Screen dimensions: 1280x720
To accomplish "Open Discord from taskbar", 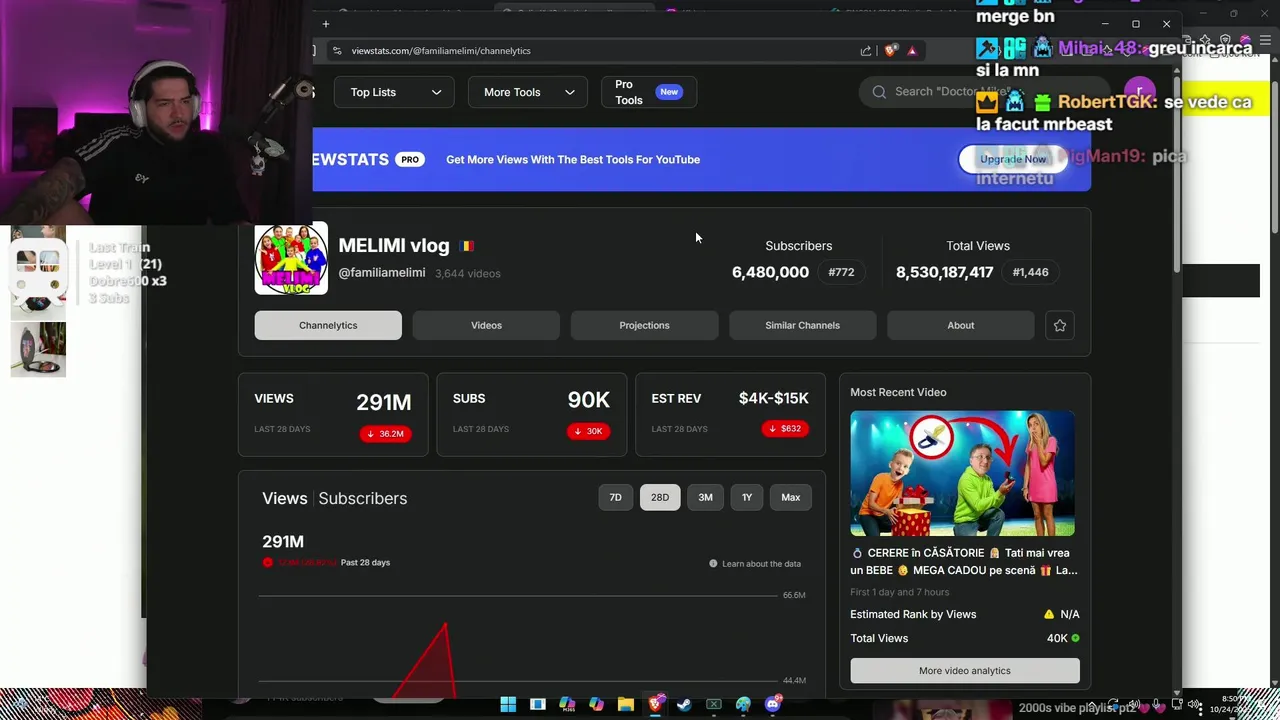I will [x=772, y=705].
